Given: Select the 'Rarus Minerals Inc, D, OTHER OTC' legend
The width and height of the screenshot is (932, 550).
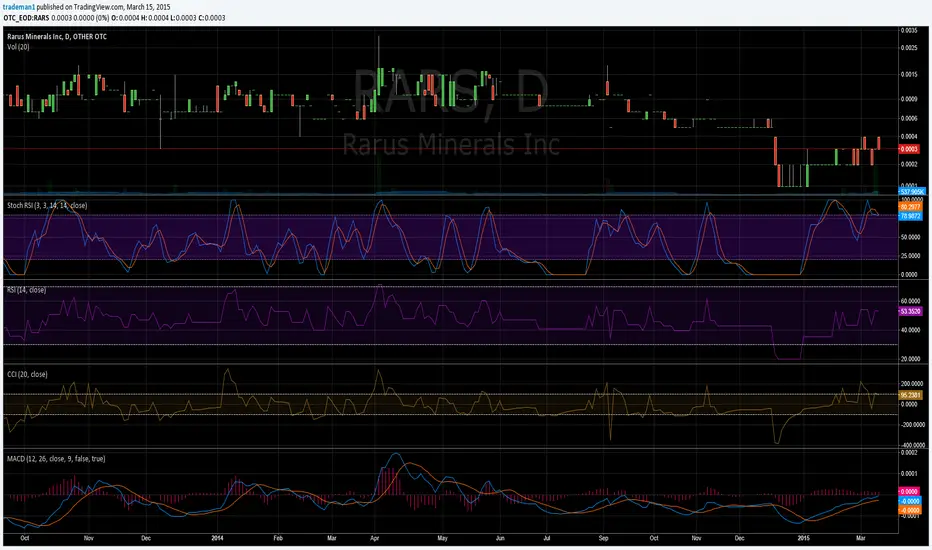Looking at the screenshot, I should tap(57, 37).
